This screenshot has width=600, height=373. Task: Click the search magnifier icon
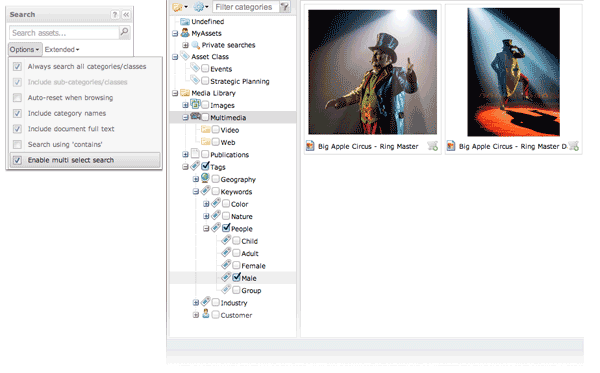pyautogui.click(x=124, y=32)
